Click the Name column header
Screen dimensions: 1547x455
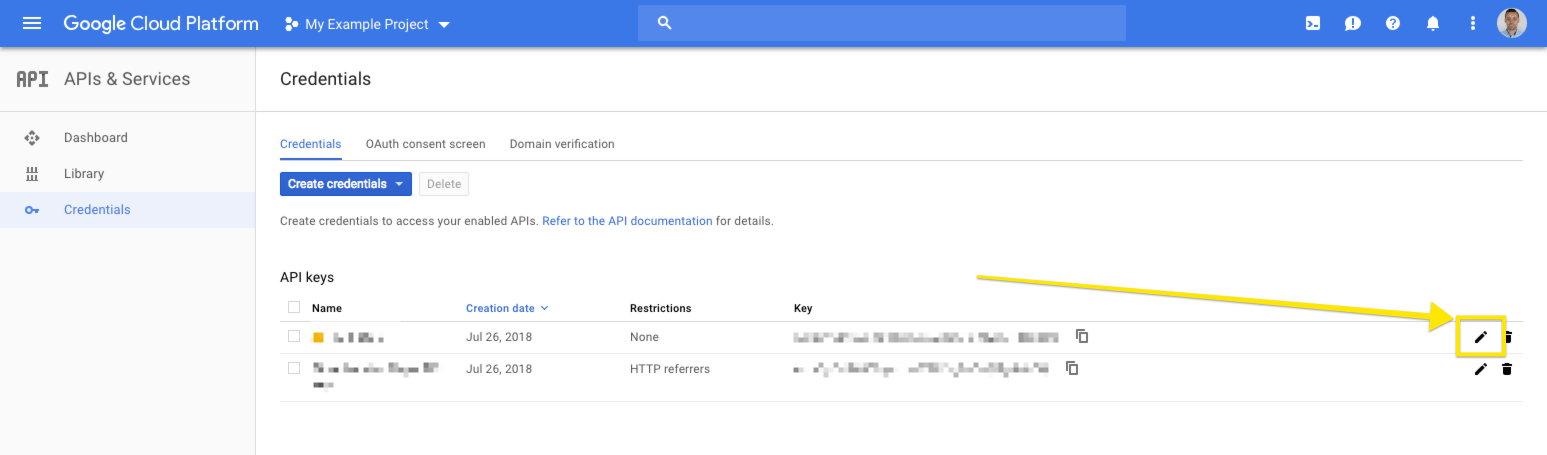tap(327, 308)
